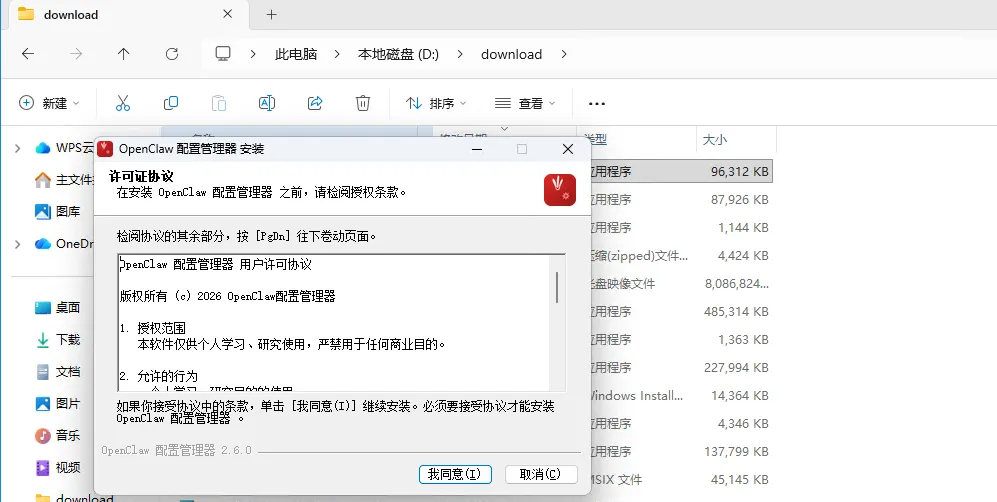Open 图片 in the sidebar

58,404
